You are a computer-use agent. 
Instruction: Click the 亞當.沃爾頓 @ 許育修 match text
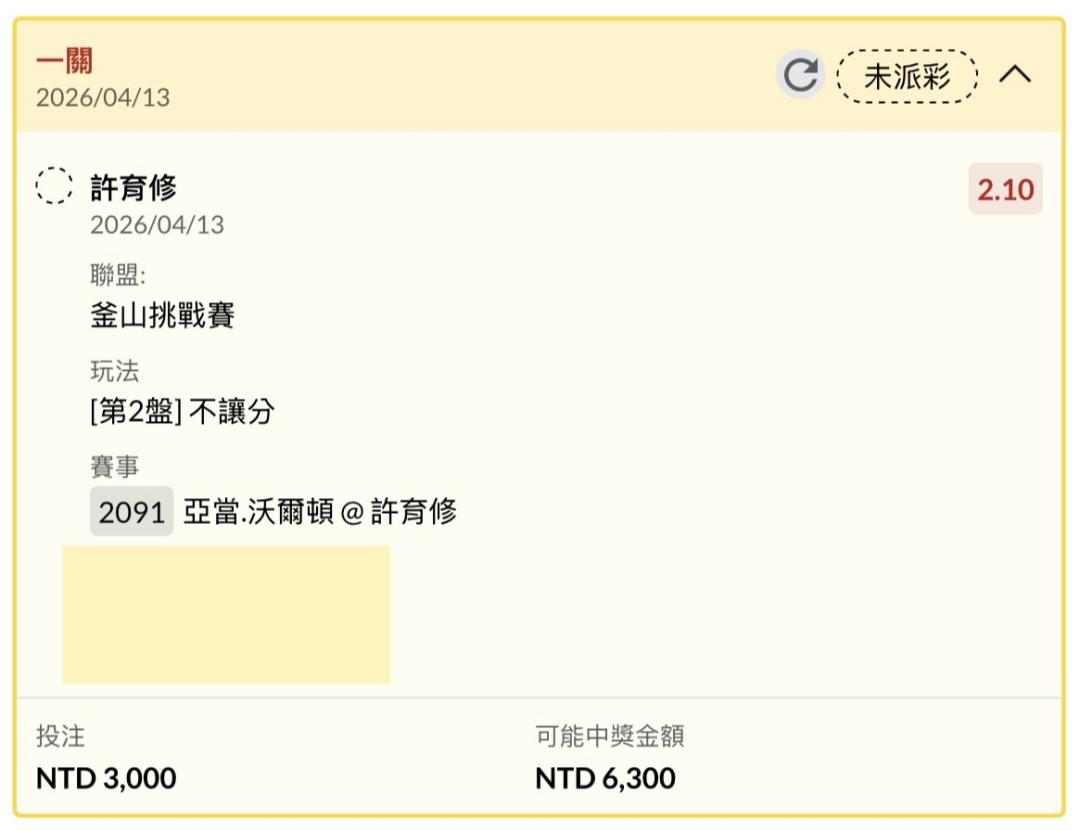320,512
